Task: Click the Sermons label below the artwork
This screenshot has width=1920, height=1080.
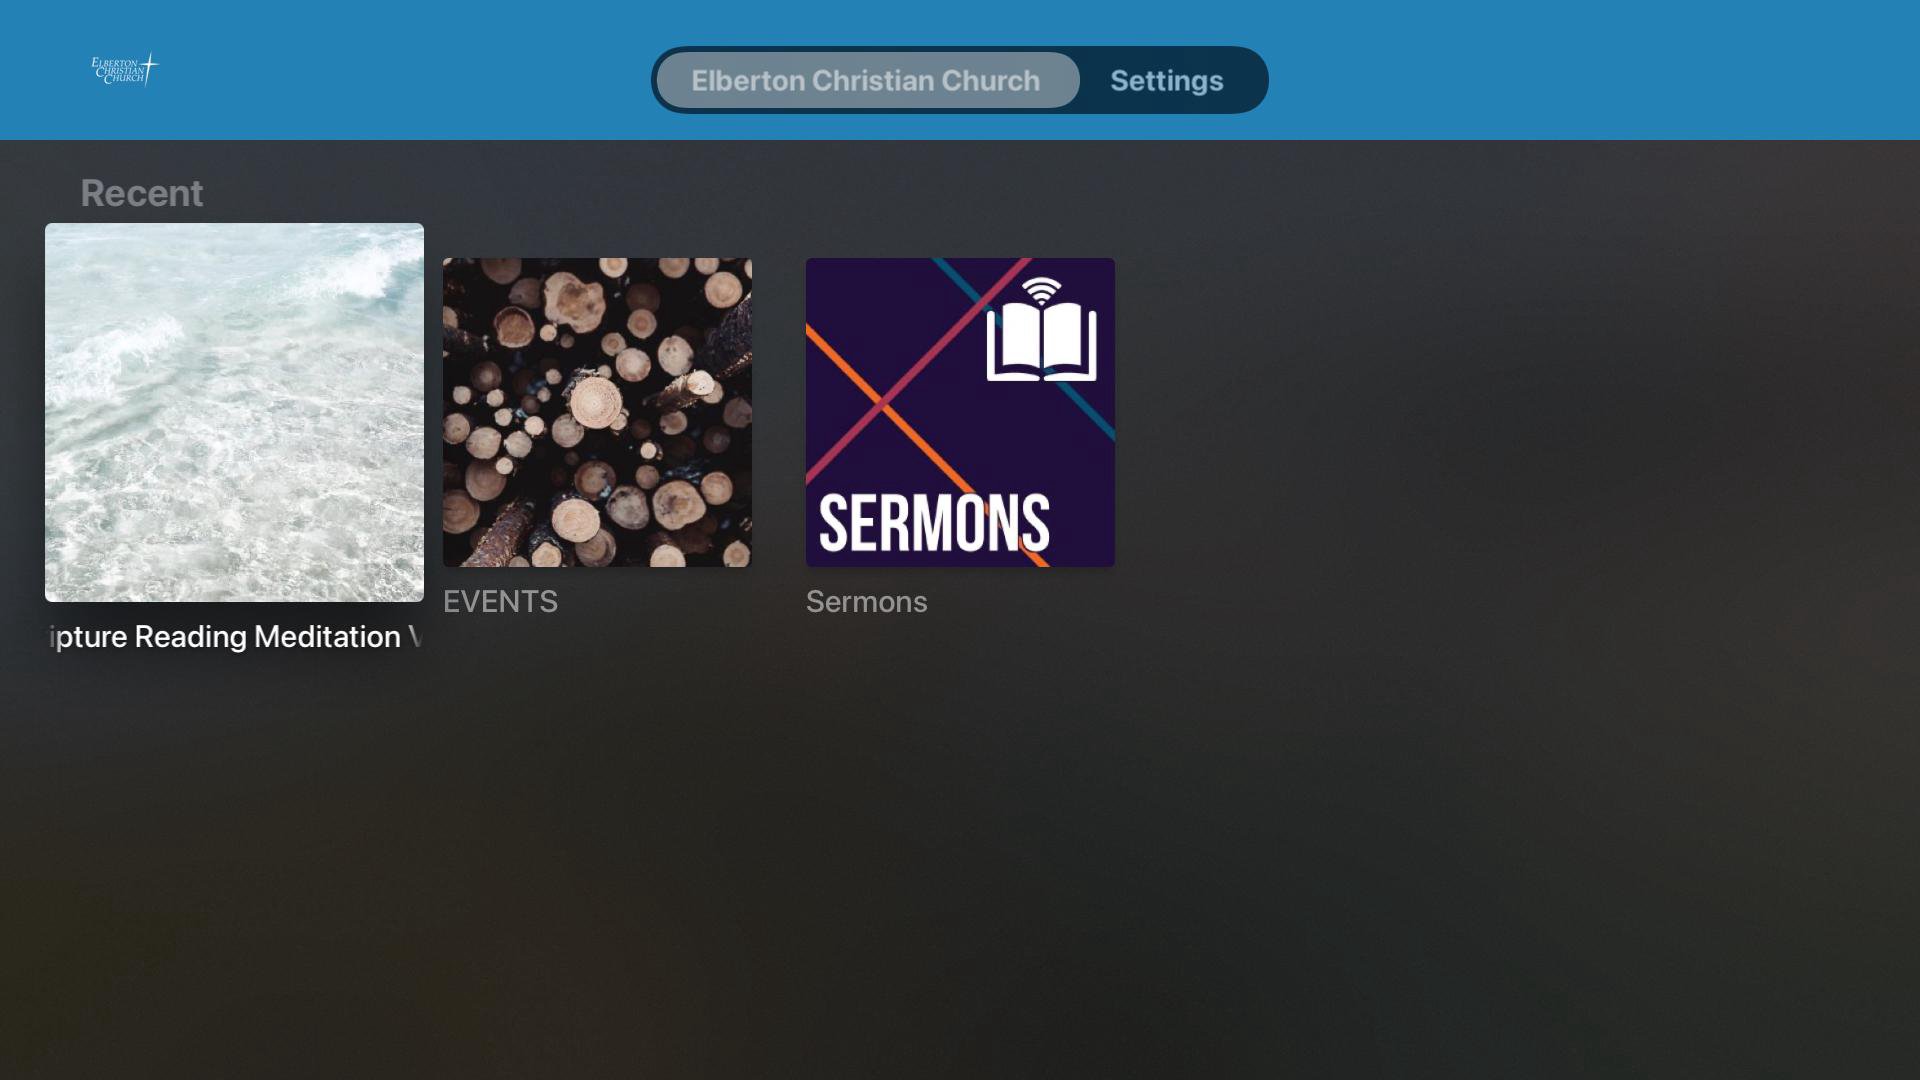Action: 866,602
